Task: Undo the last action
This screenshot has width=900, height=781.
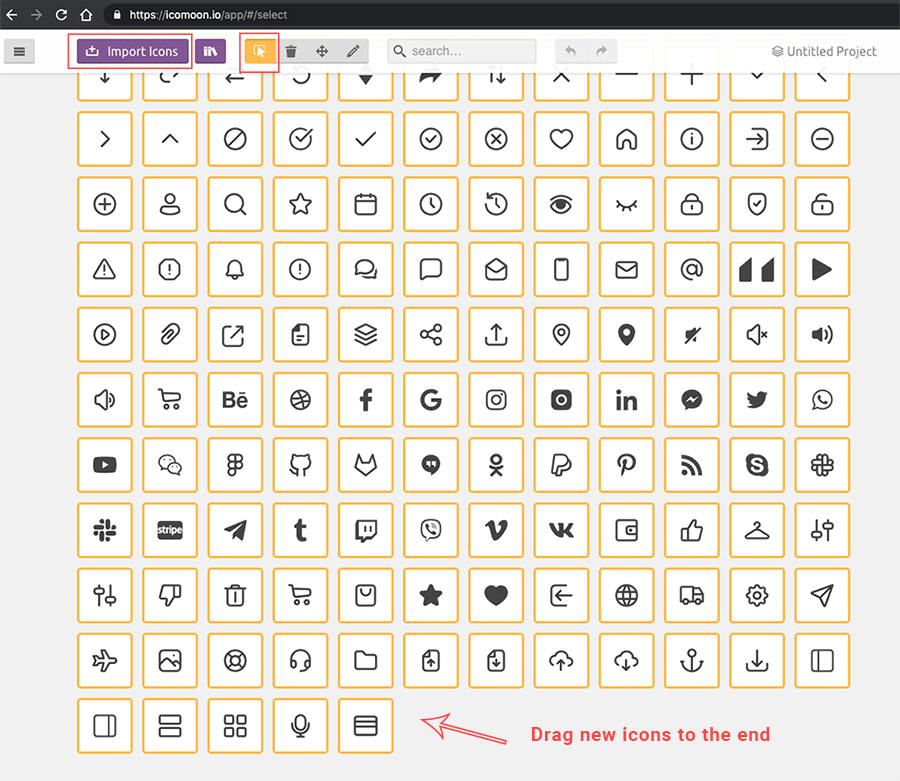Action: click(569, 51)
